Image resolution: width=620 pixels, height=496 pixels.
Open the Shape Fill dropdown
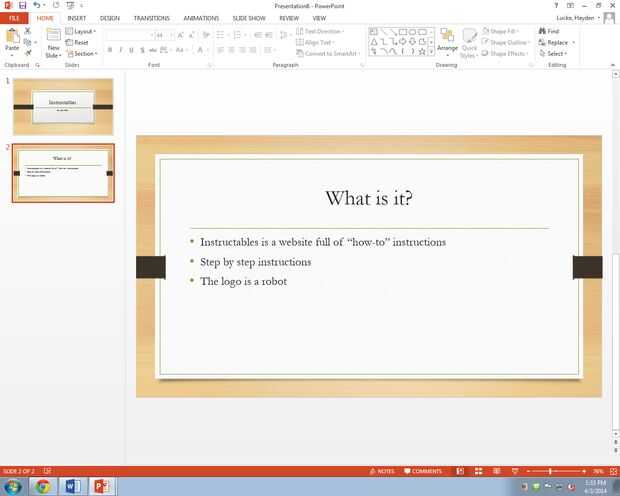pos(501,31)
